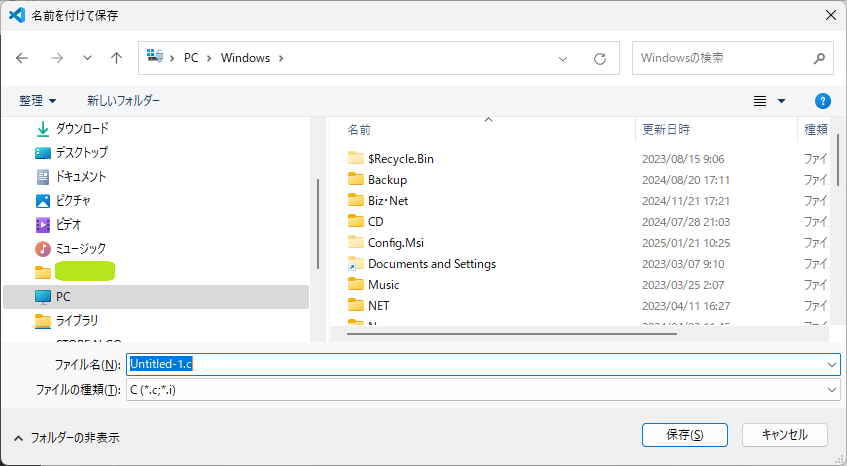Screen dimensions: 847x466
Task: Select the Music folder
Action: click(384, 285)
